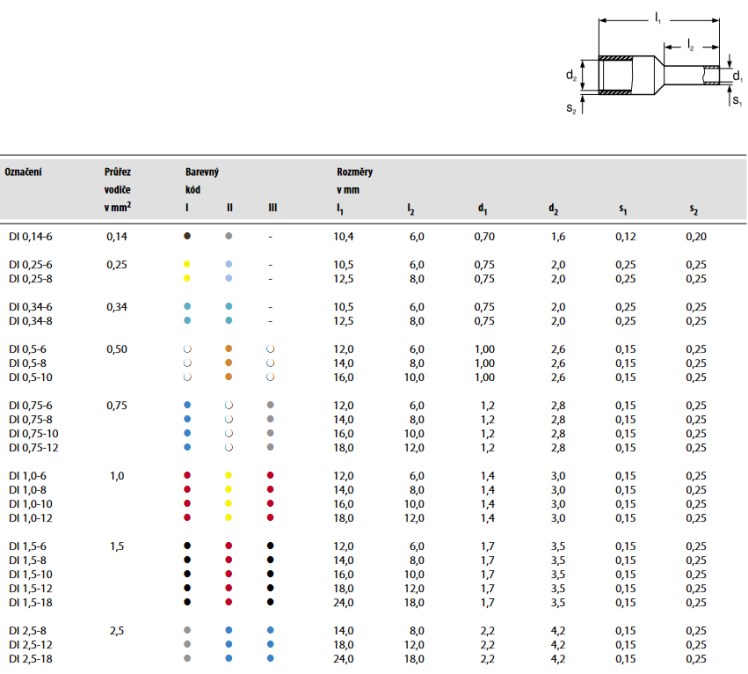Select the 'DI 1,5-8' row label
Image resolution: width=748 pixels, height=674 pixels.
[28, 560]
